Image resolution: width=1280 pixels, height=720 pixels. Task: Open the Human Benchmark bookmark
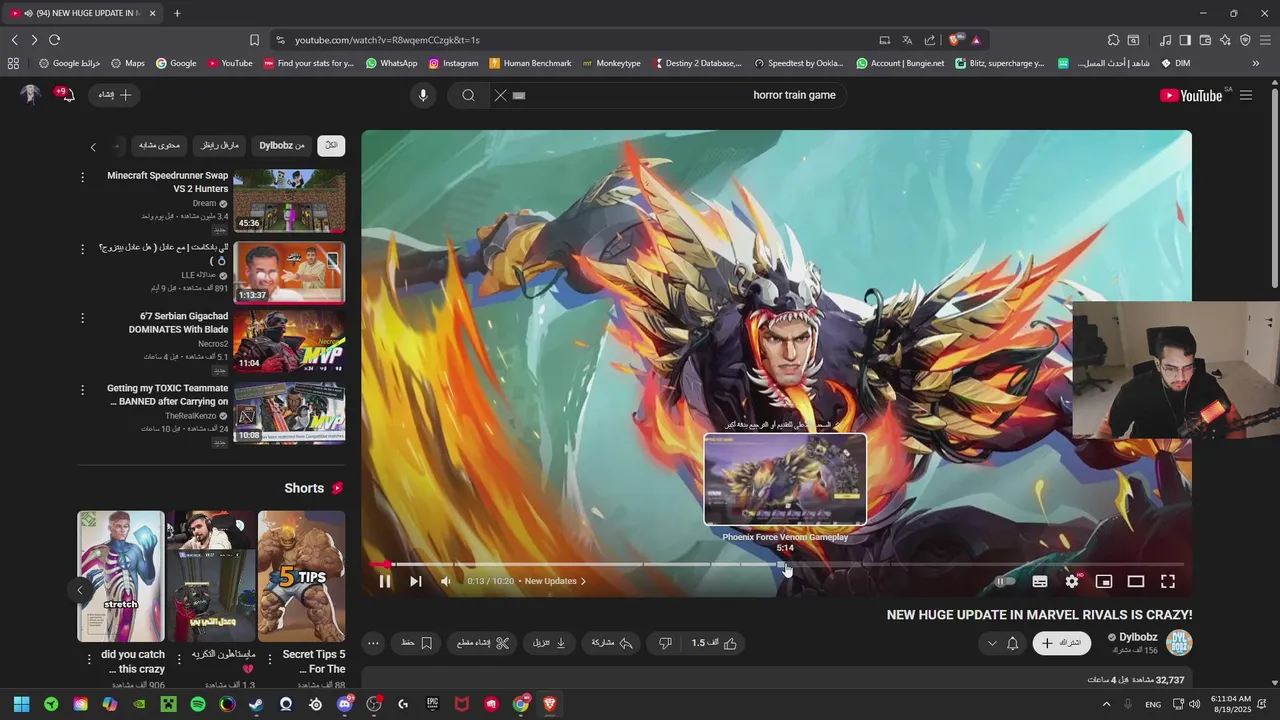(530, 63)
